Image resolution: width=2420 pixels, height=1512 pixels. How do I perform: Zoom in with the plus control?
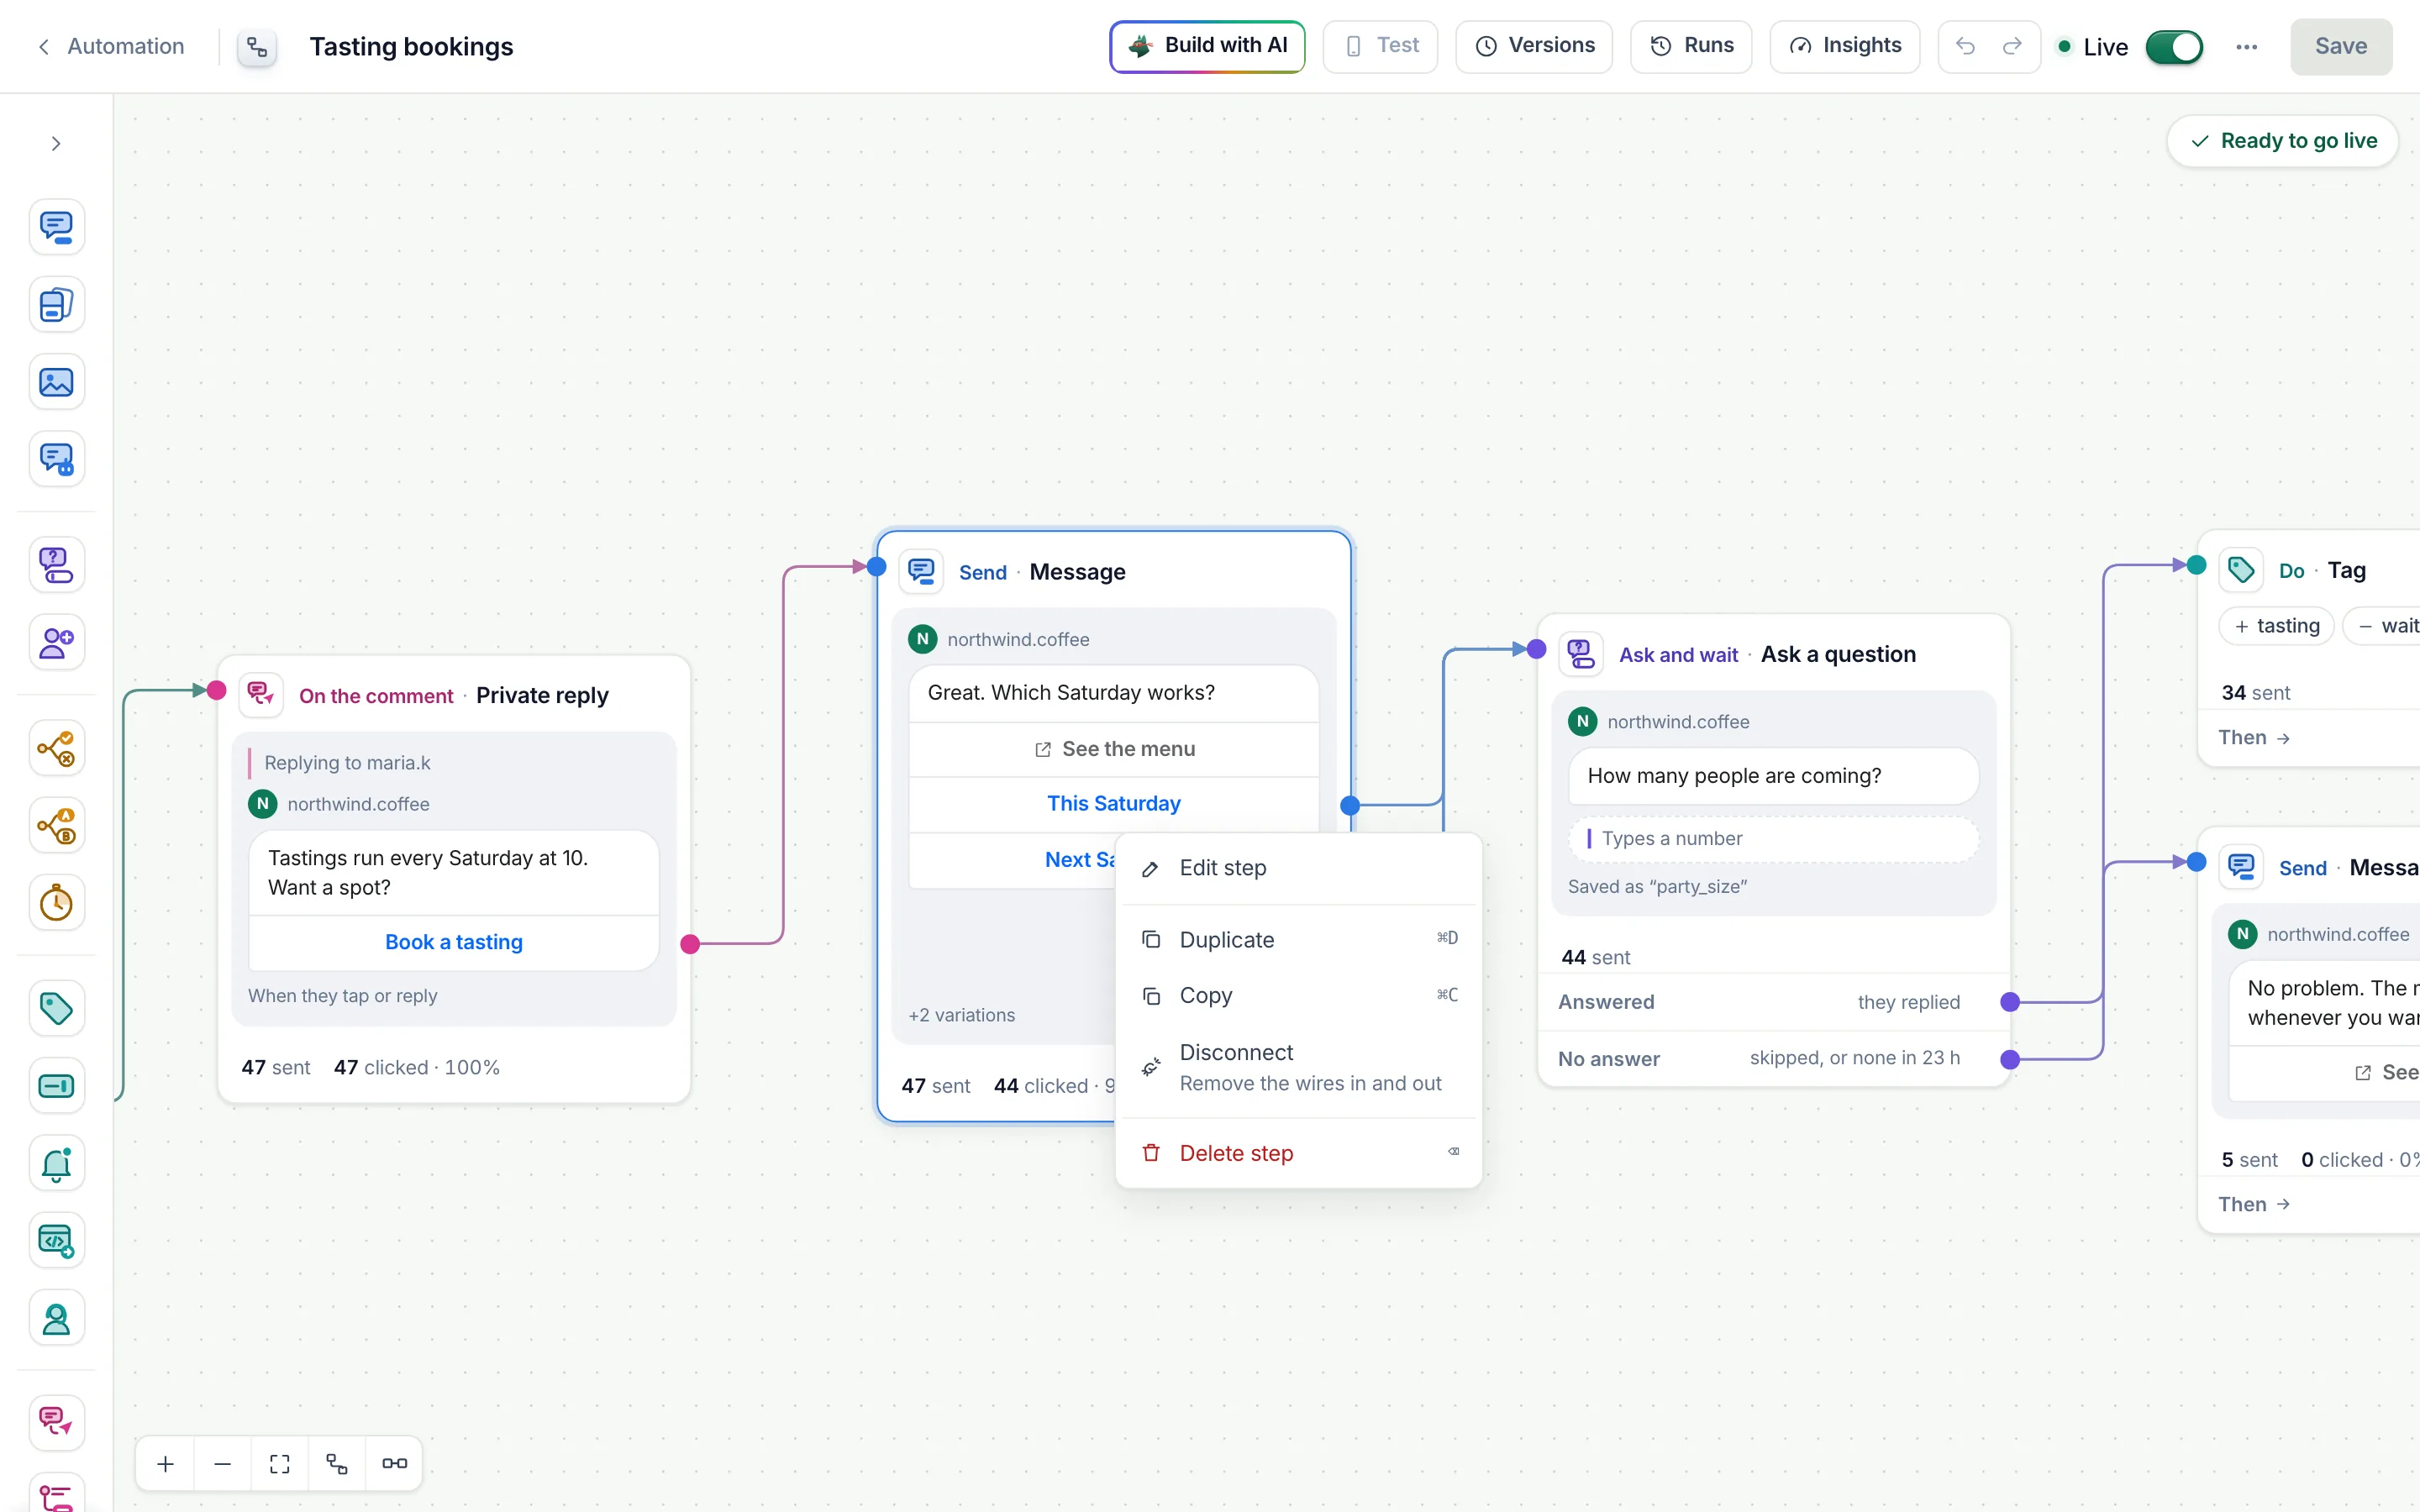(x=166, y=1464)
